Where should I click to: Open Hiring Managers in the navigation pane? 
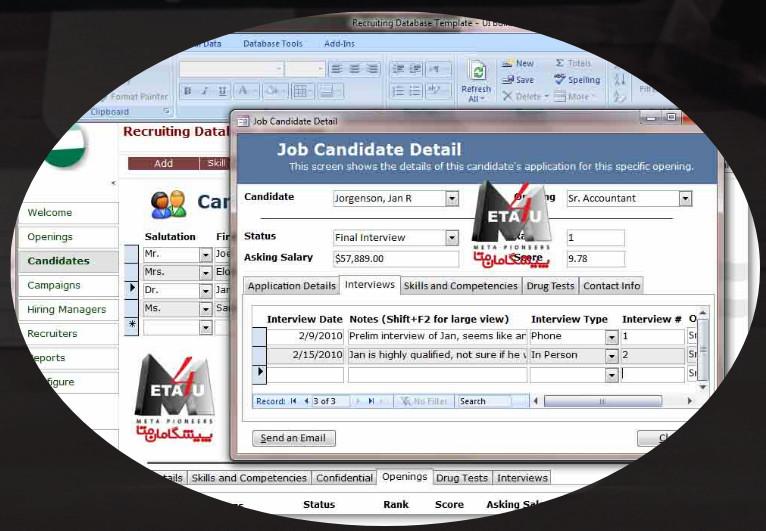[68, 309]
